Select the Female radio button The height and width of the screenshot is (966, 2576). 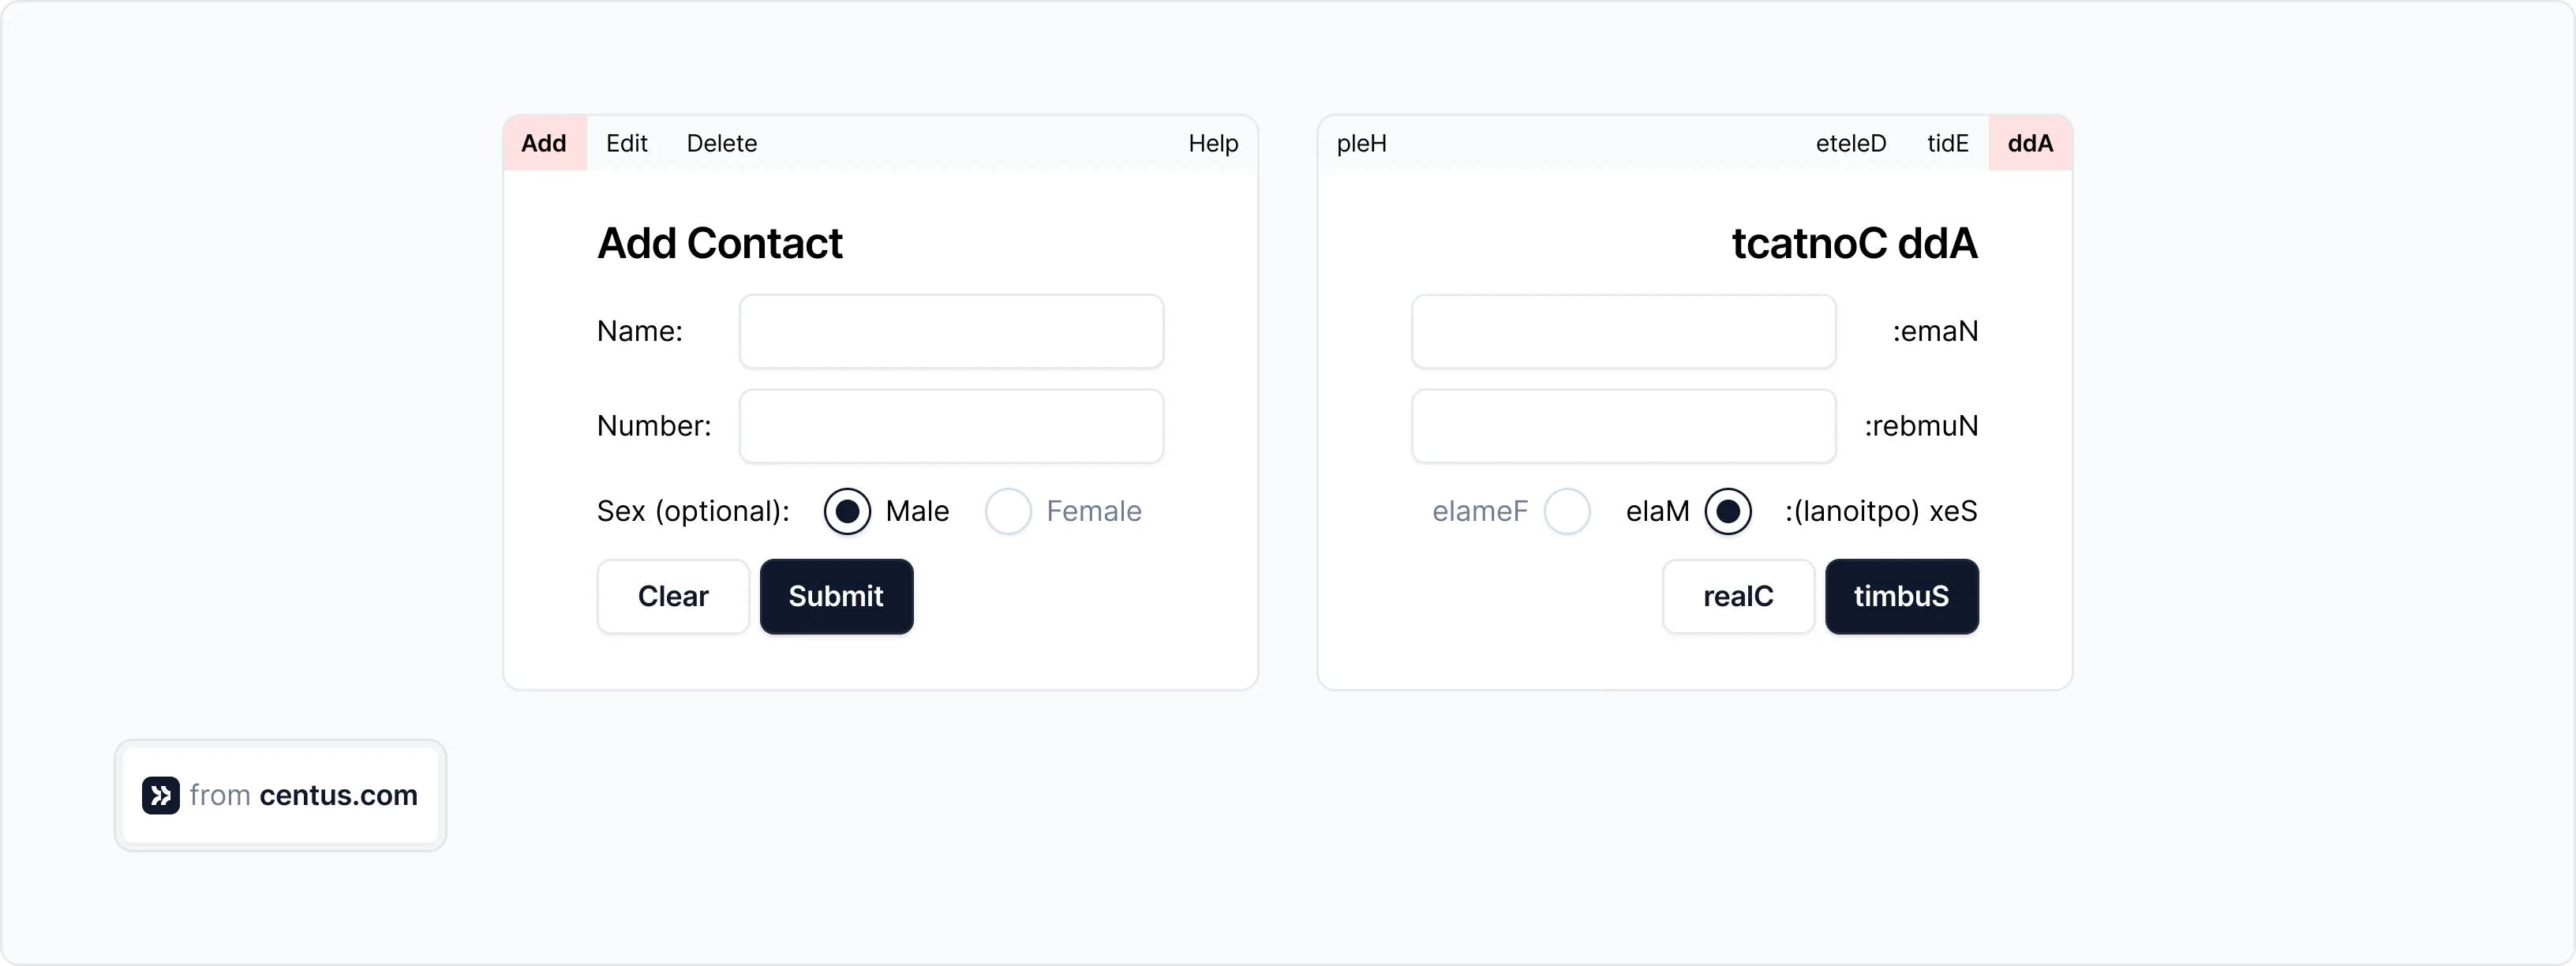pos(1009,511)
